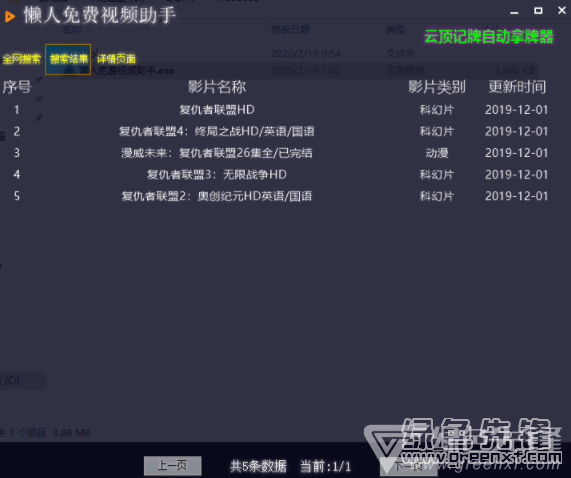This screenshot has width=571, height=478.
Task: Click the 上一页 previous page button
Action: pos(173,466)
